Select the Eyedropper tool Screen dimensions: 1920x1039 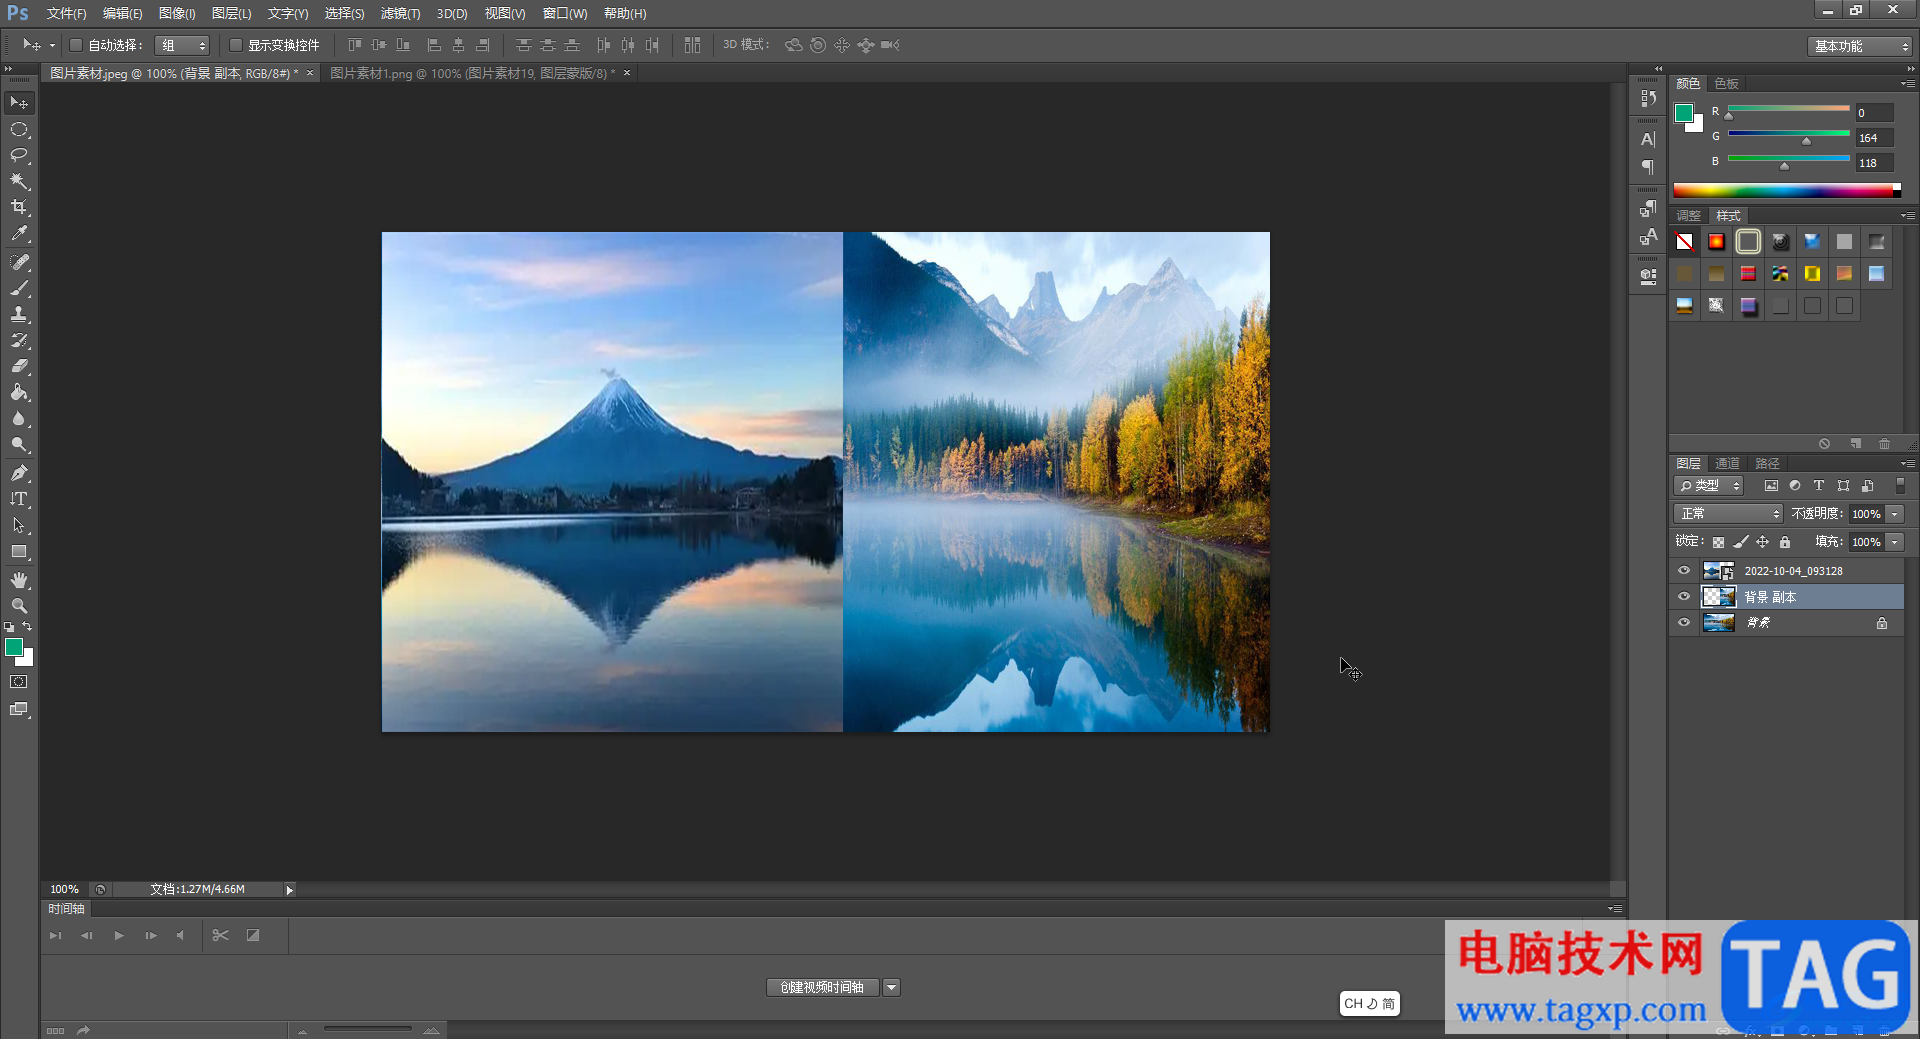[19, 234]
